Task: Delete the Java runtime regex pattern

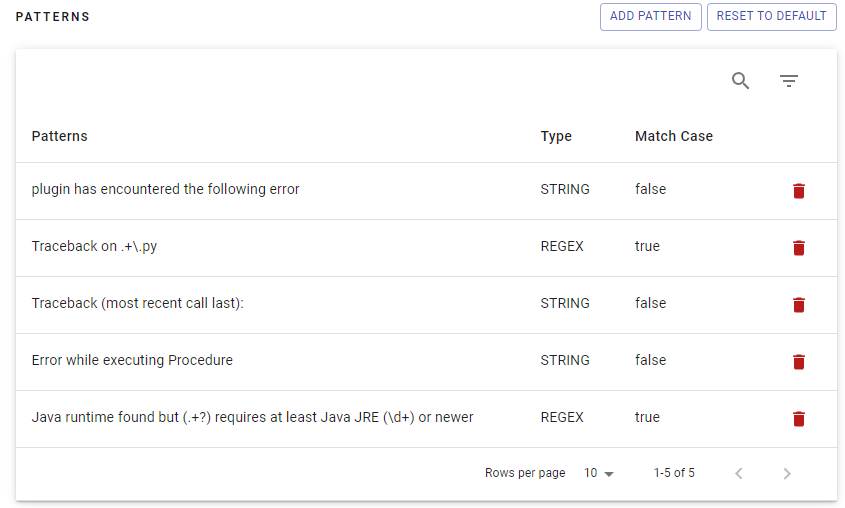Action: (x=798, y=419)
